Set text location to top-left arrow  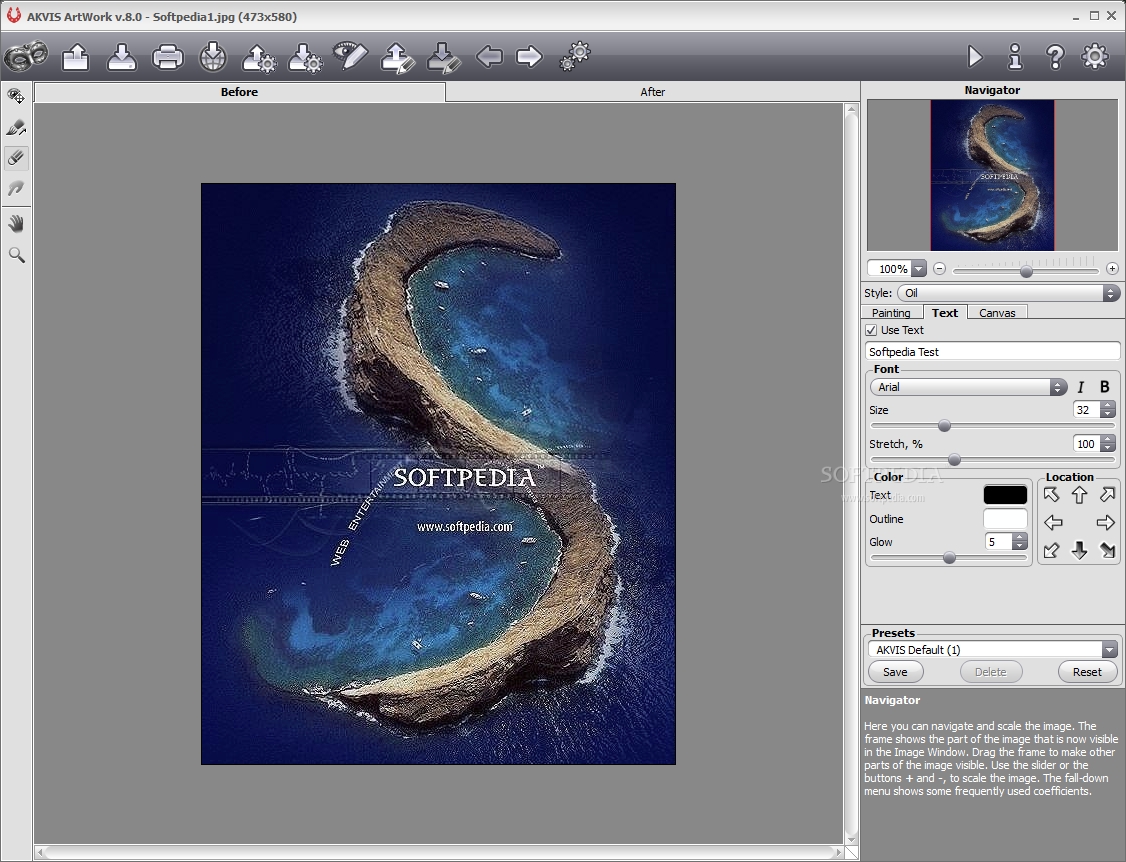tap(1051, 495)
